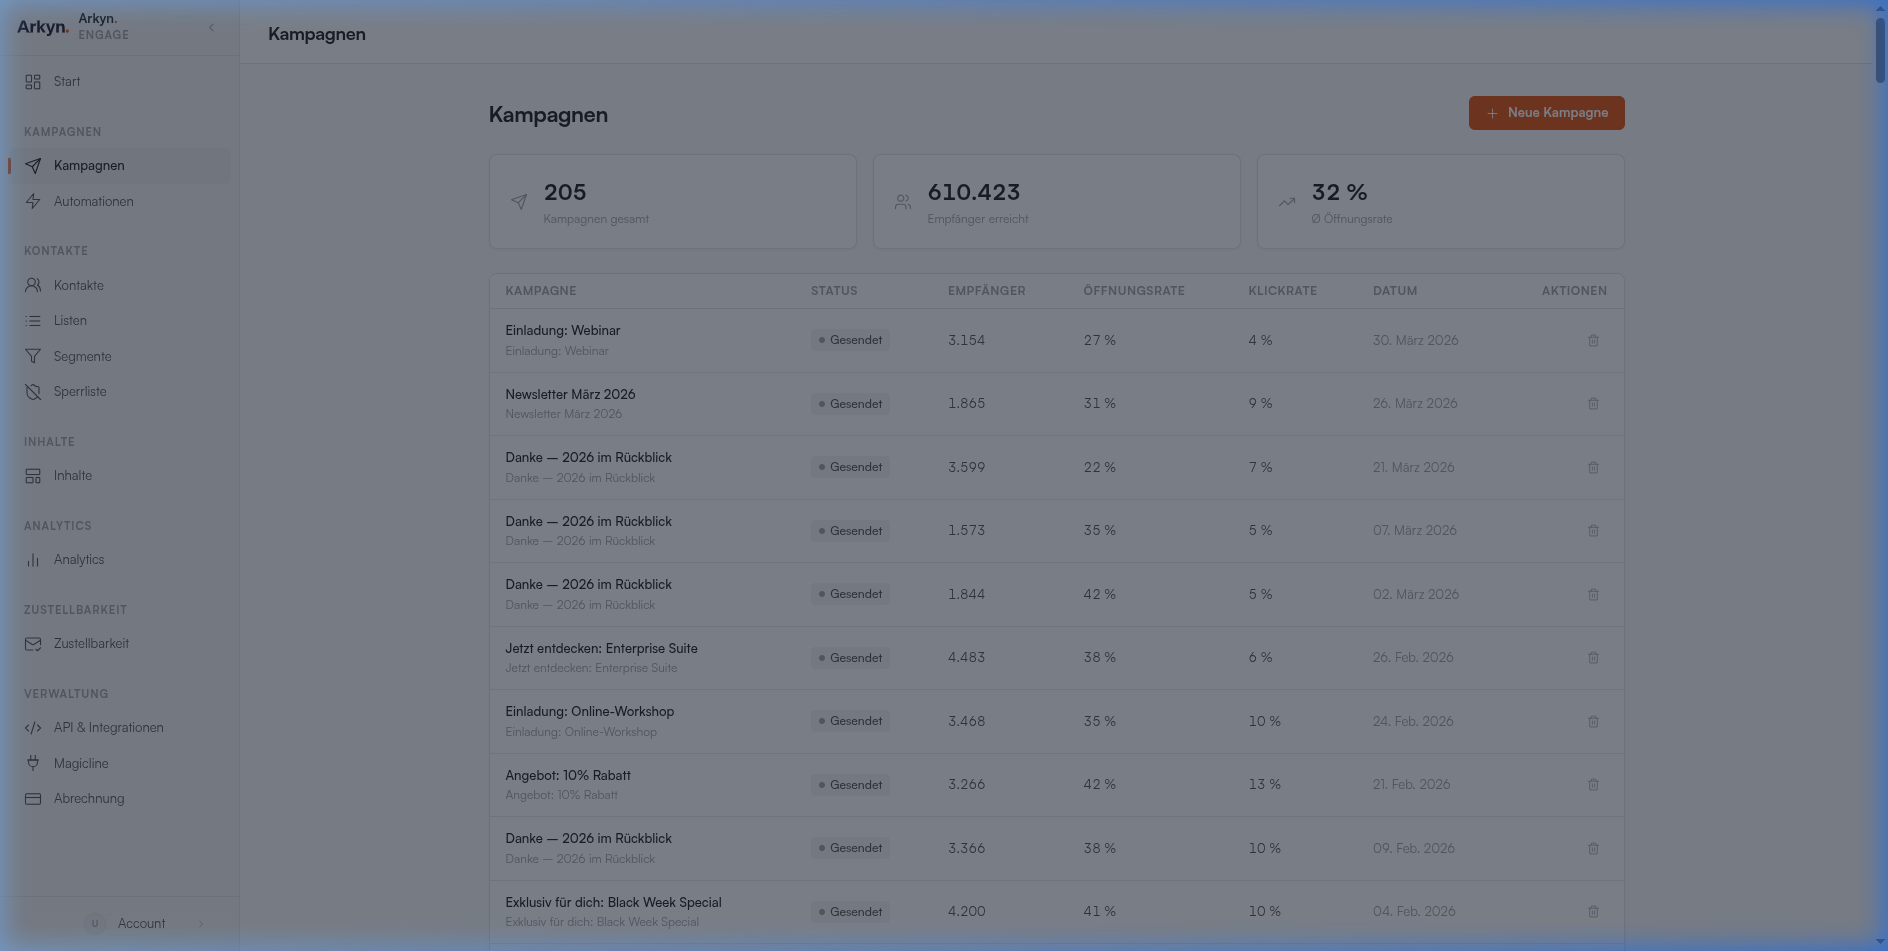This screenshot has width=1888, height=951.
Task: Open the Listen list icon
Action: (x=33, y=321)
